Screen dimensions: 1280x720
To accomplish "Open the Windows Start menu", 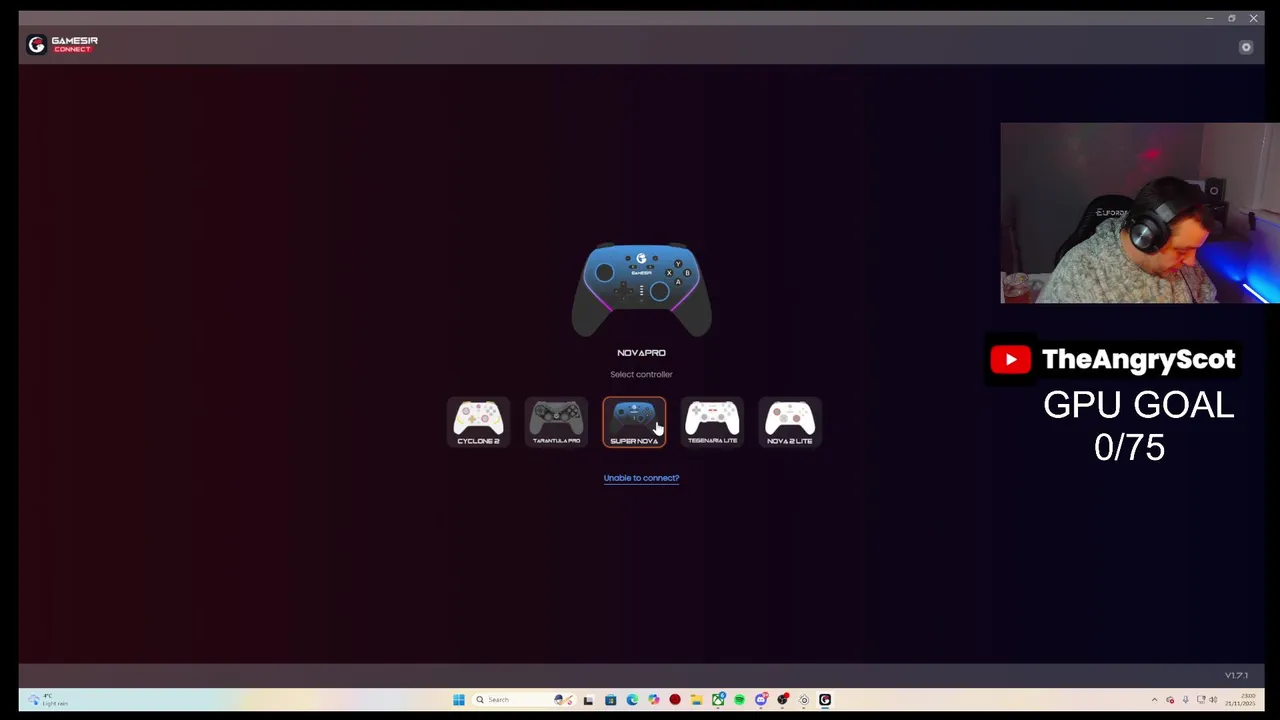I will [x=459, y=700].
